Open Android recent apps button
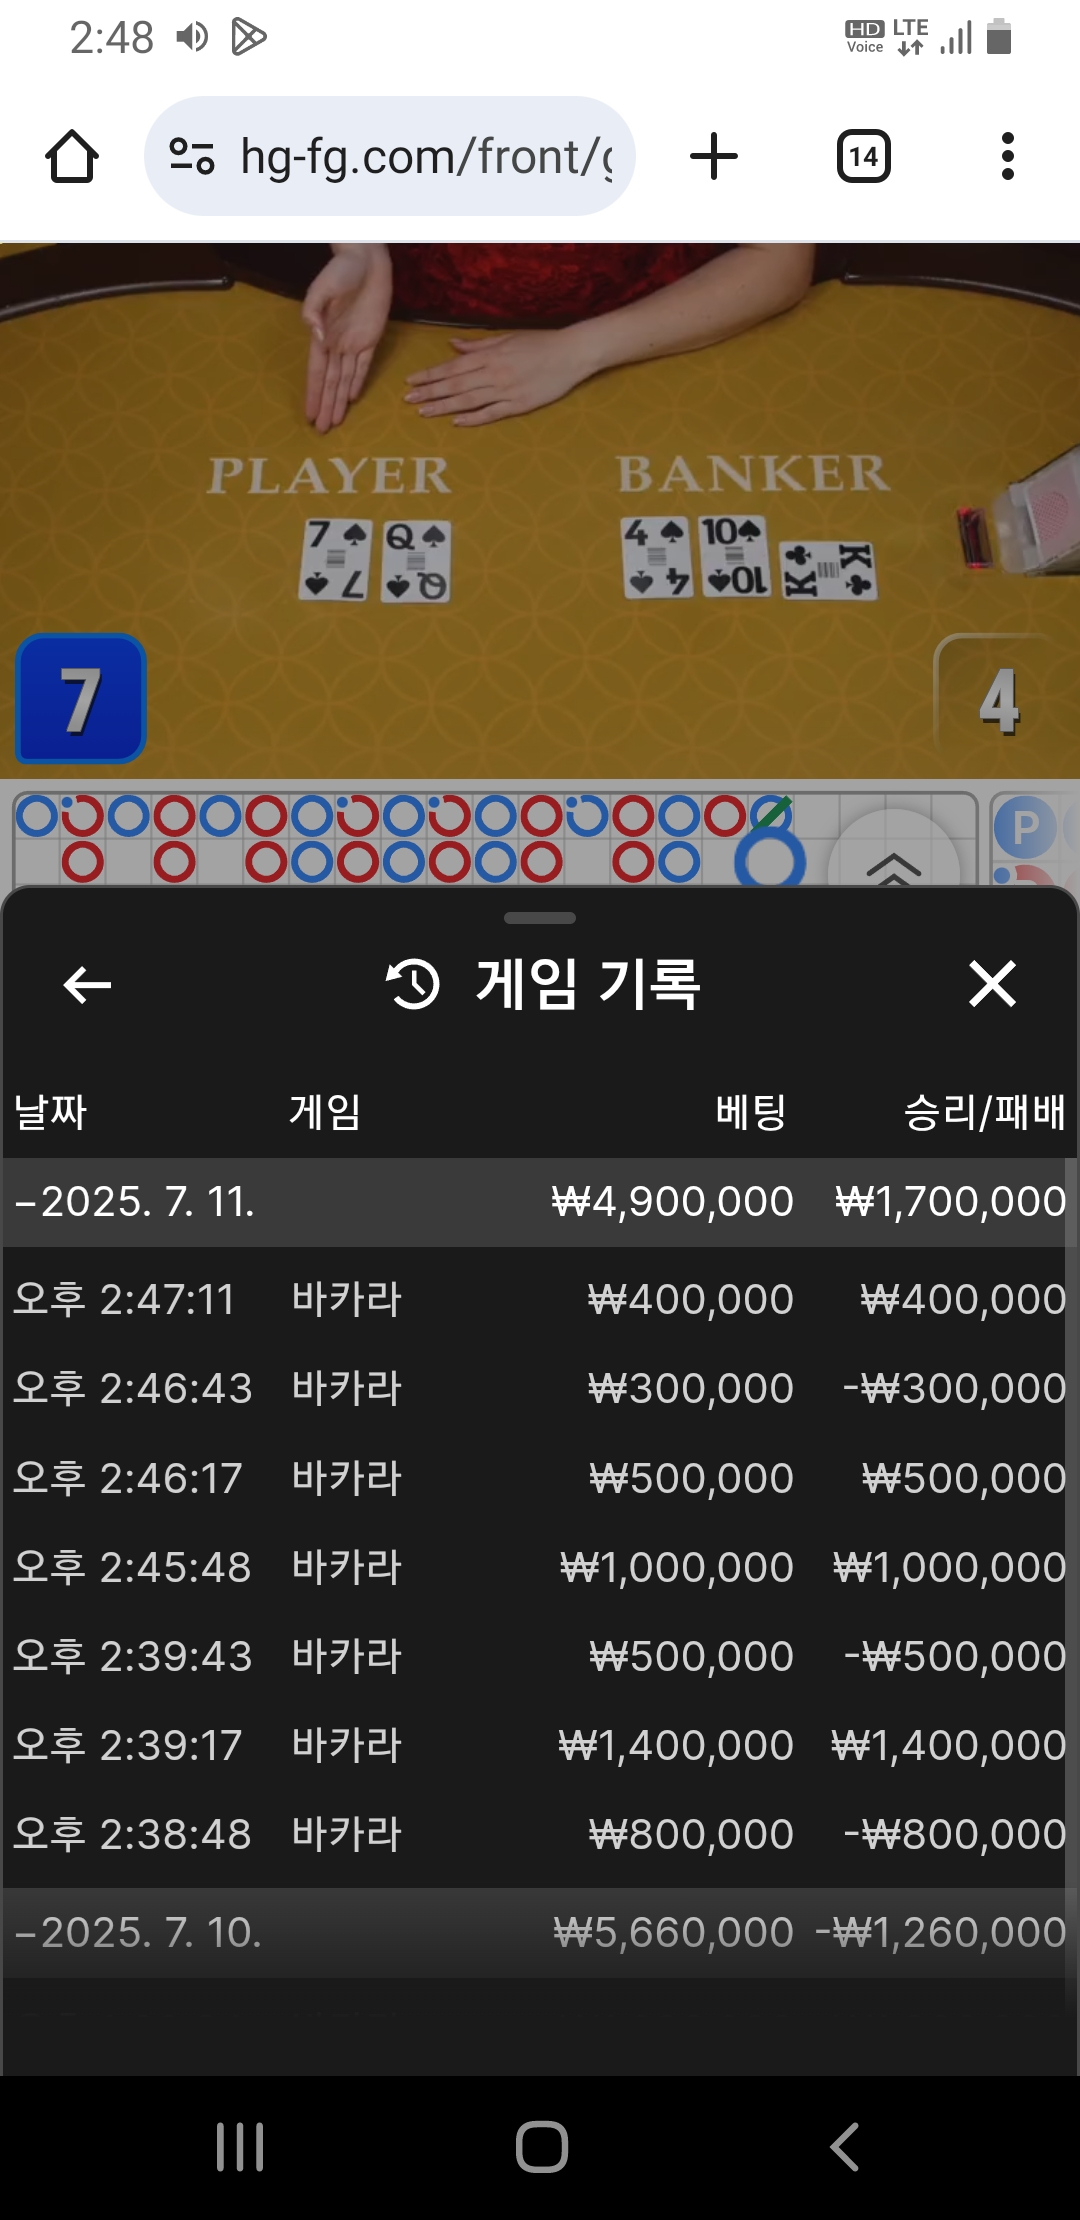 [240, 2147]
